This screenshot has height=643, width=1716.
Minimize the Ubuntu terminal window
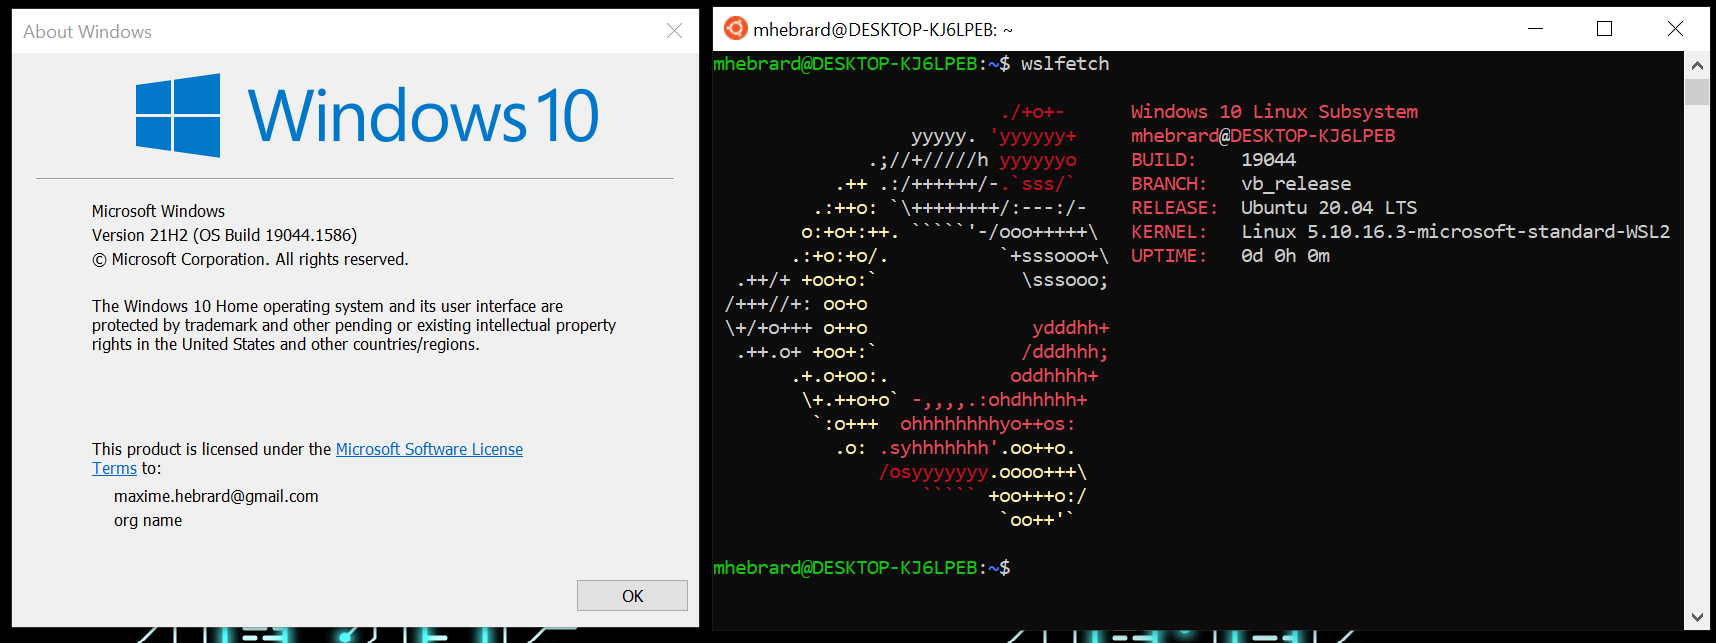coord(1536,29)
